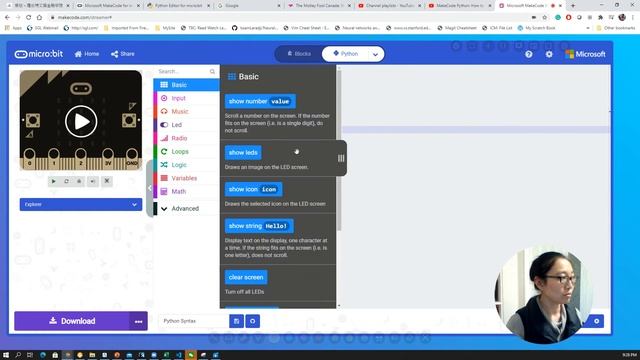The width and height of the screenshot is (640, 360).
Task: Open browser home page
Action: [39, 18]
